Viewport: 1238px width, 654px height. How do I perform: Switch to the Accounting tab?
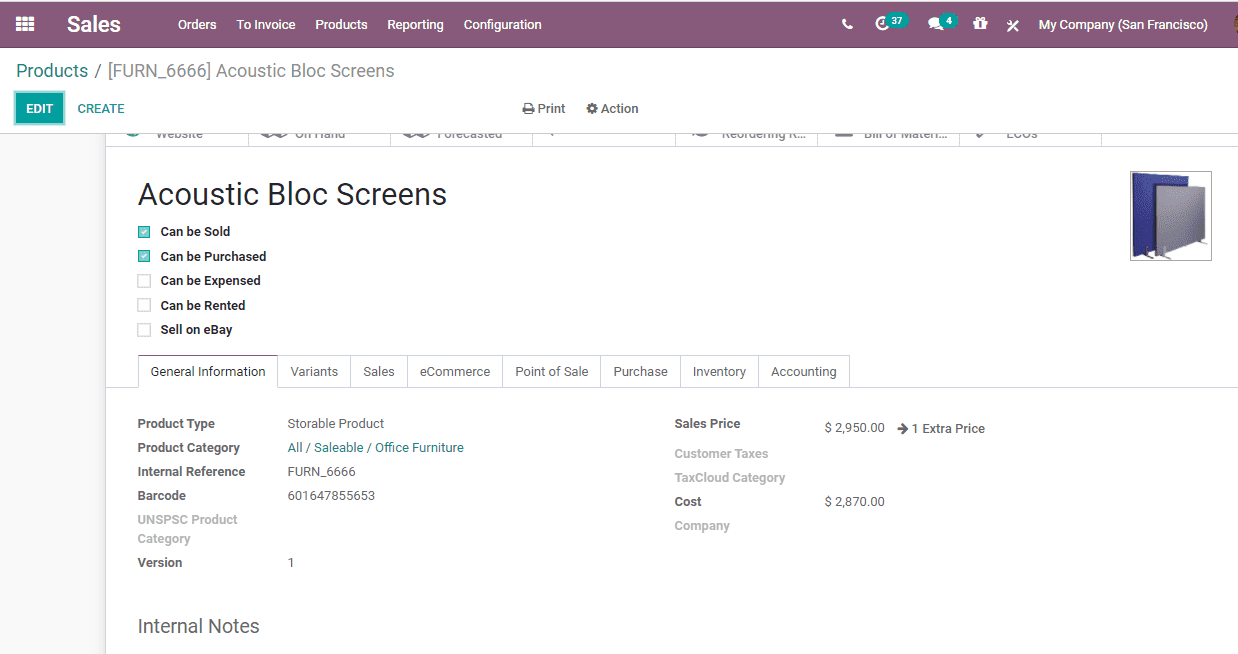point(804,371)
